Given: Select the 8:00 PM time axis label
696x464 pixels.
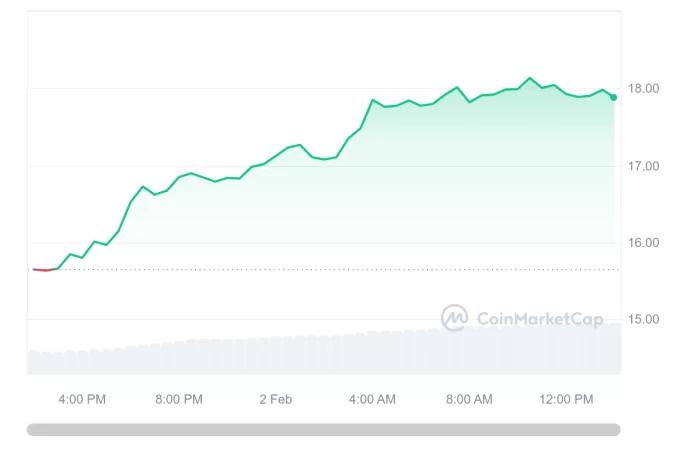Looking at the screenshot, I should [179, 399].
